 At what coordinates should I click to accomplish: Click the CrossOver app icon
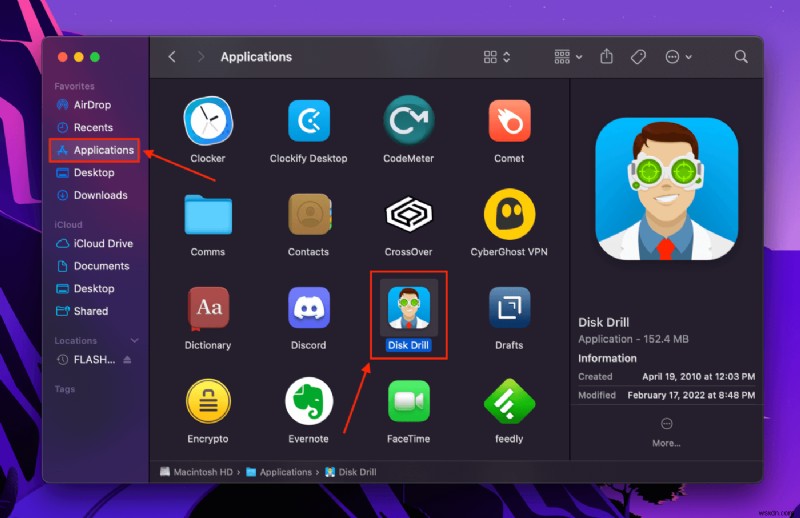409,214
